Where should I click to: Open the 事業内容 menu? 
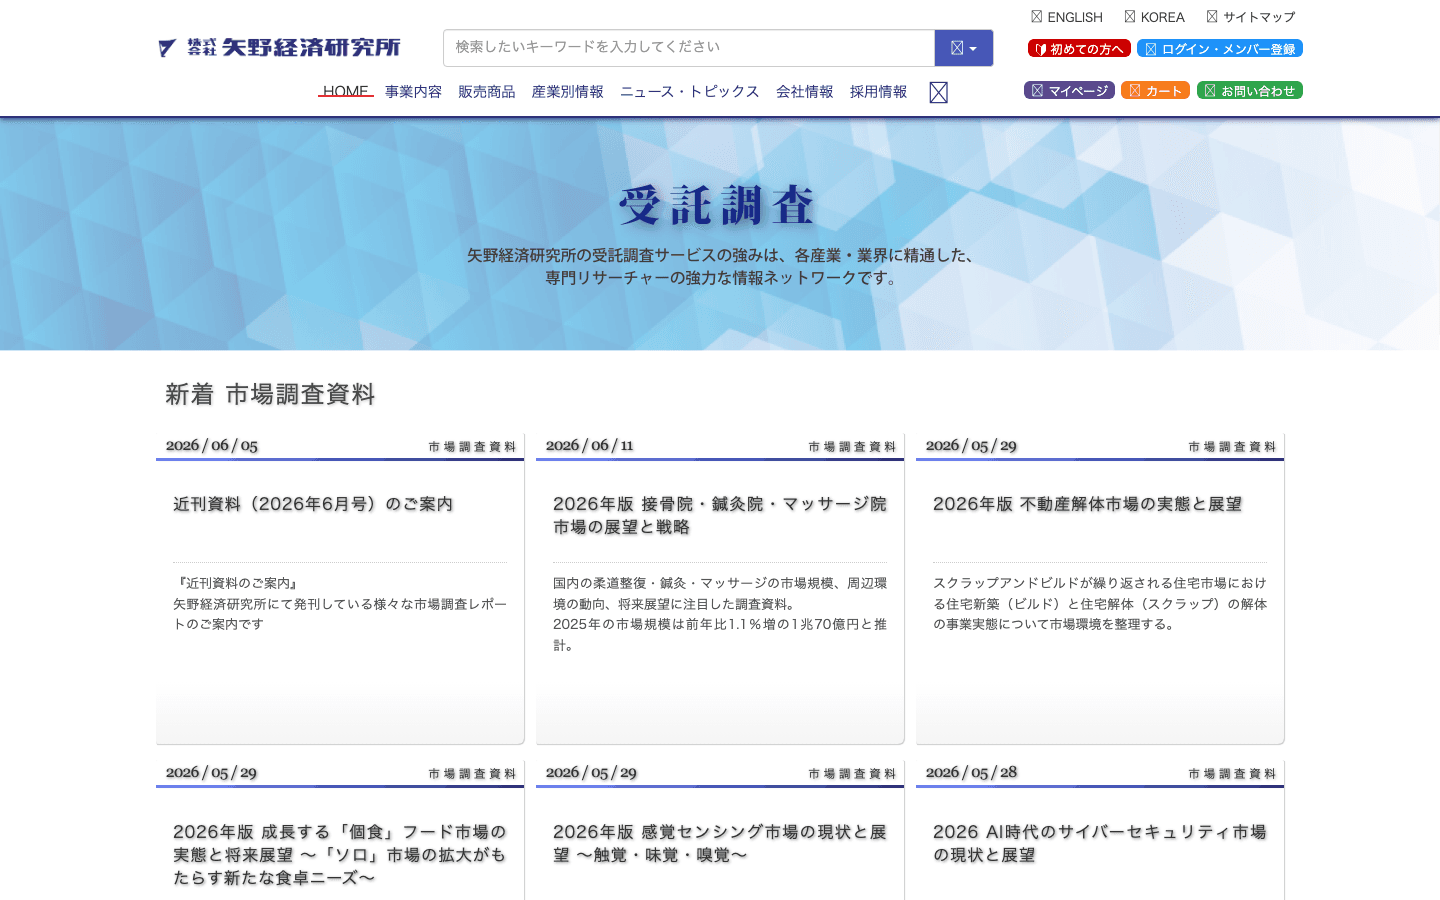413,91
